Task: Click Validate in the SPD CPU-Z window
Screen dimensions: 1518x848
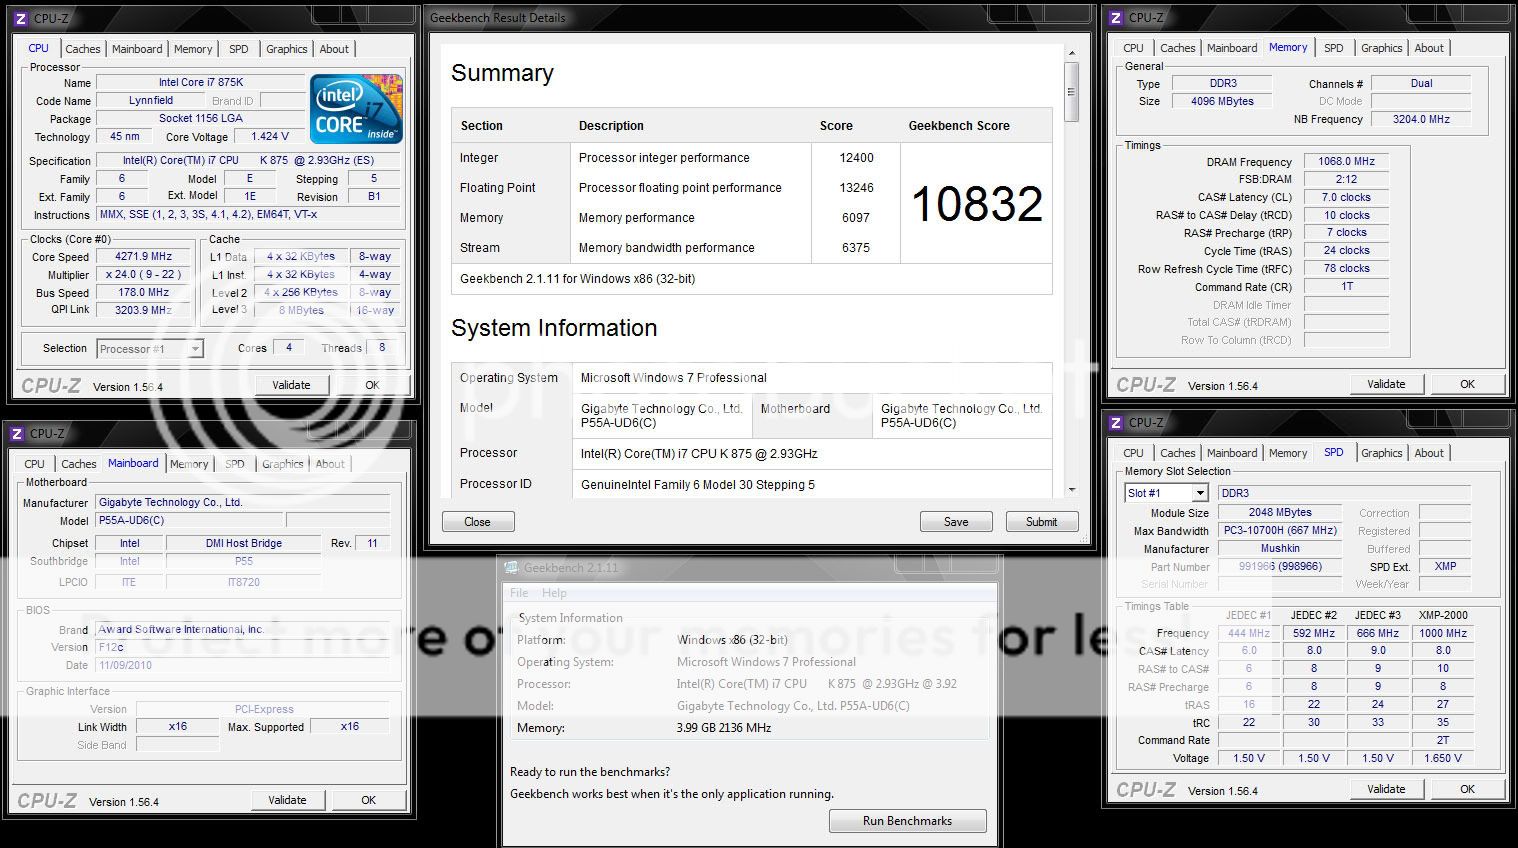Action: [1386, 789]
